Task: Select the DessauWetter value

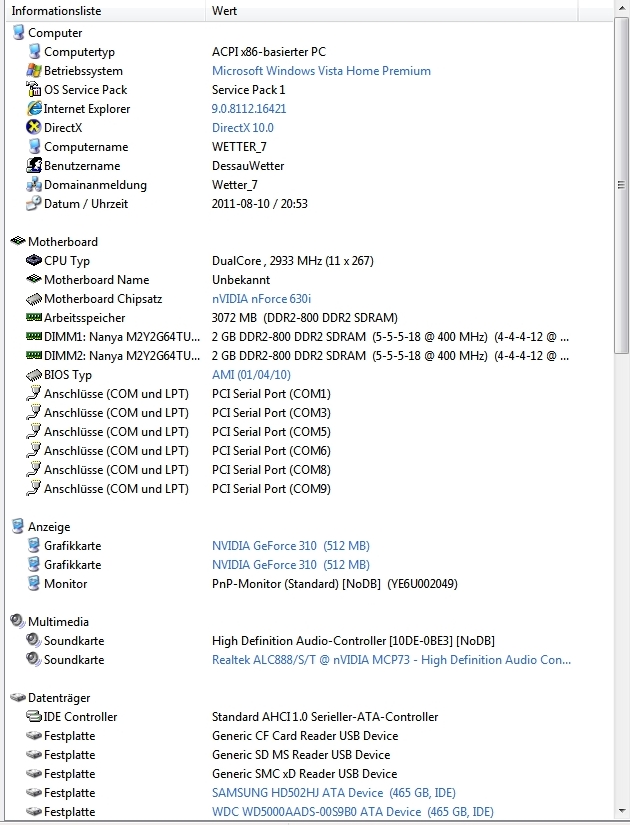Action: pyautogui.click(x=248, y=166)
